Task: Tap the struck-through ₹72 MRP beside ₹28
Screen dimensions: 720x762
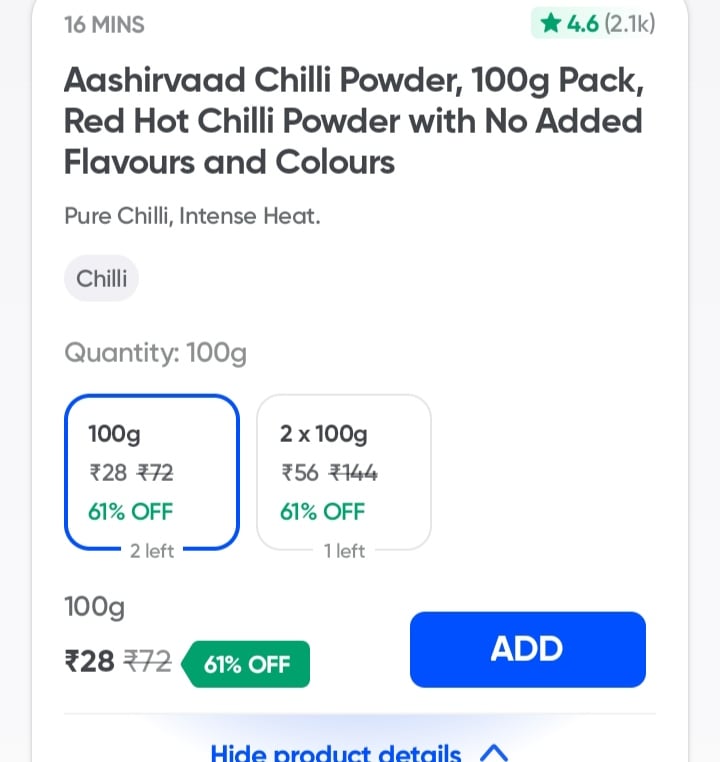Action: 147,661
